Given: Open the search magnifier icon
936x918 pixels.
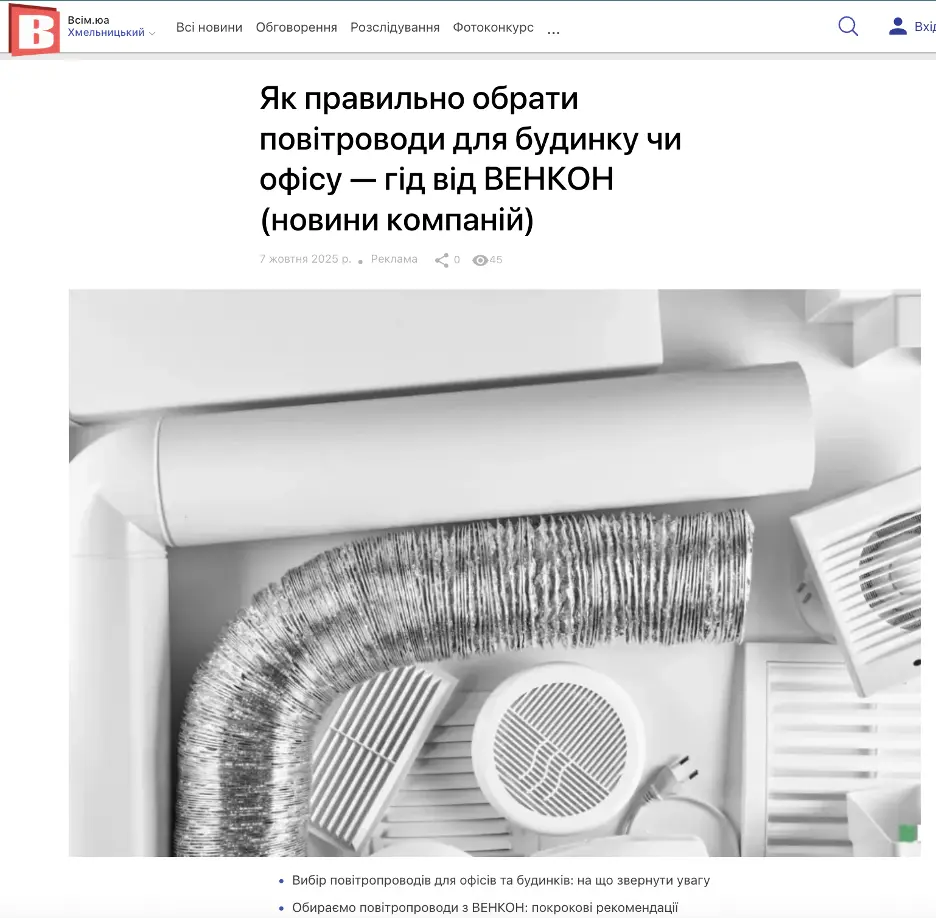Looking at the screenshot, I should click(x=848, y=26).
